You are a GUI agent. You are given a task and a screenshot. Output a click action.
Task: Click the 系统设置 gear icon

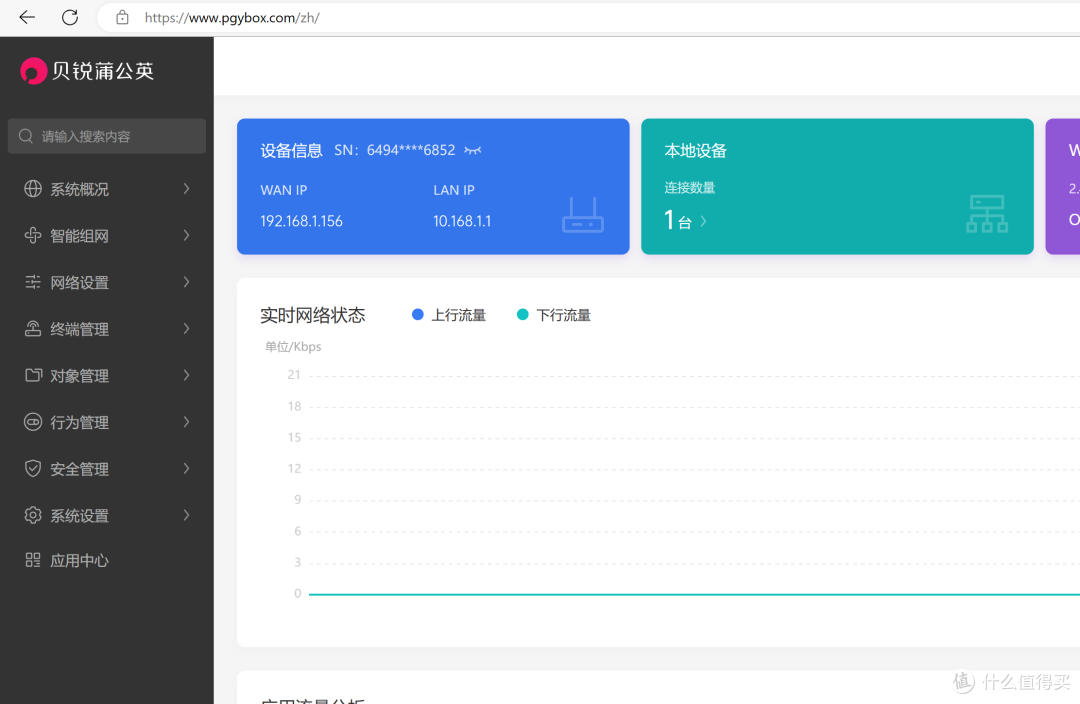pos(33,515)
